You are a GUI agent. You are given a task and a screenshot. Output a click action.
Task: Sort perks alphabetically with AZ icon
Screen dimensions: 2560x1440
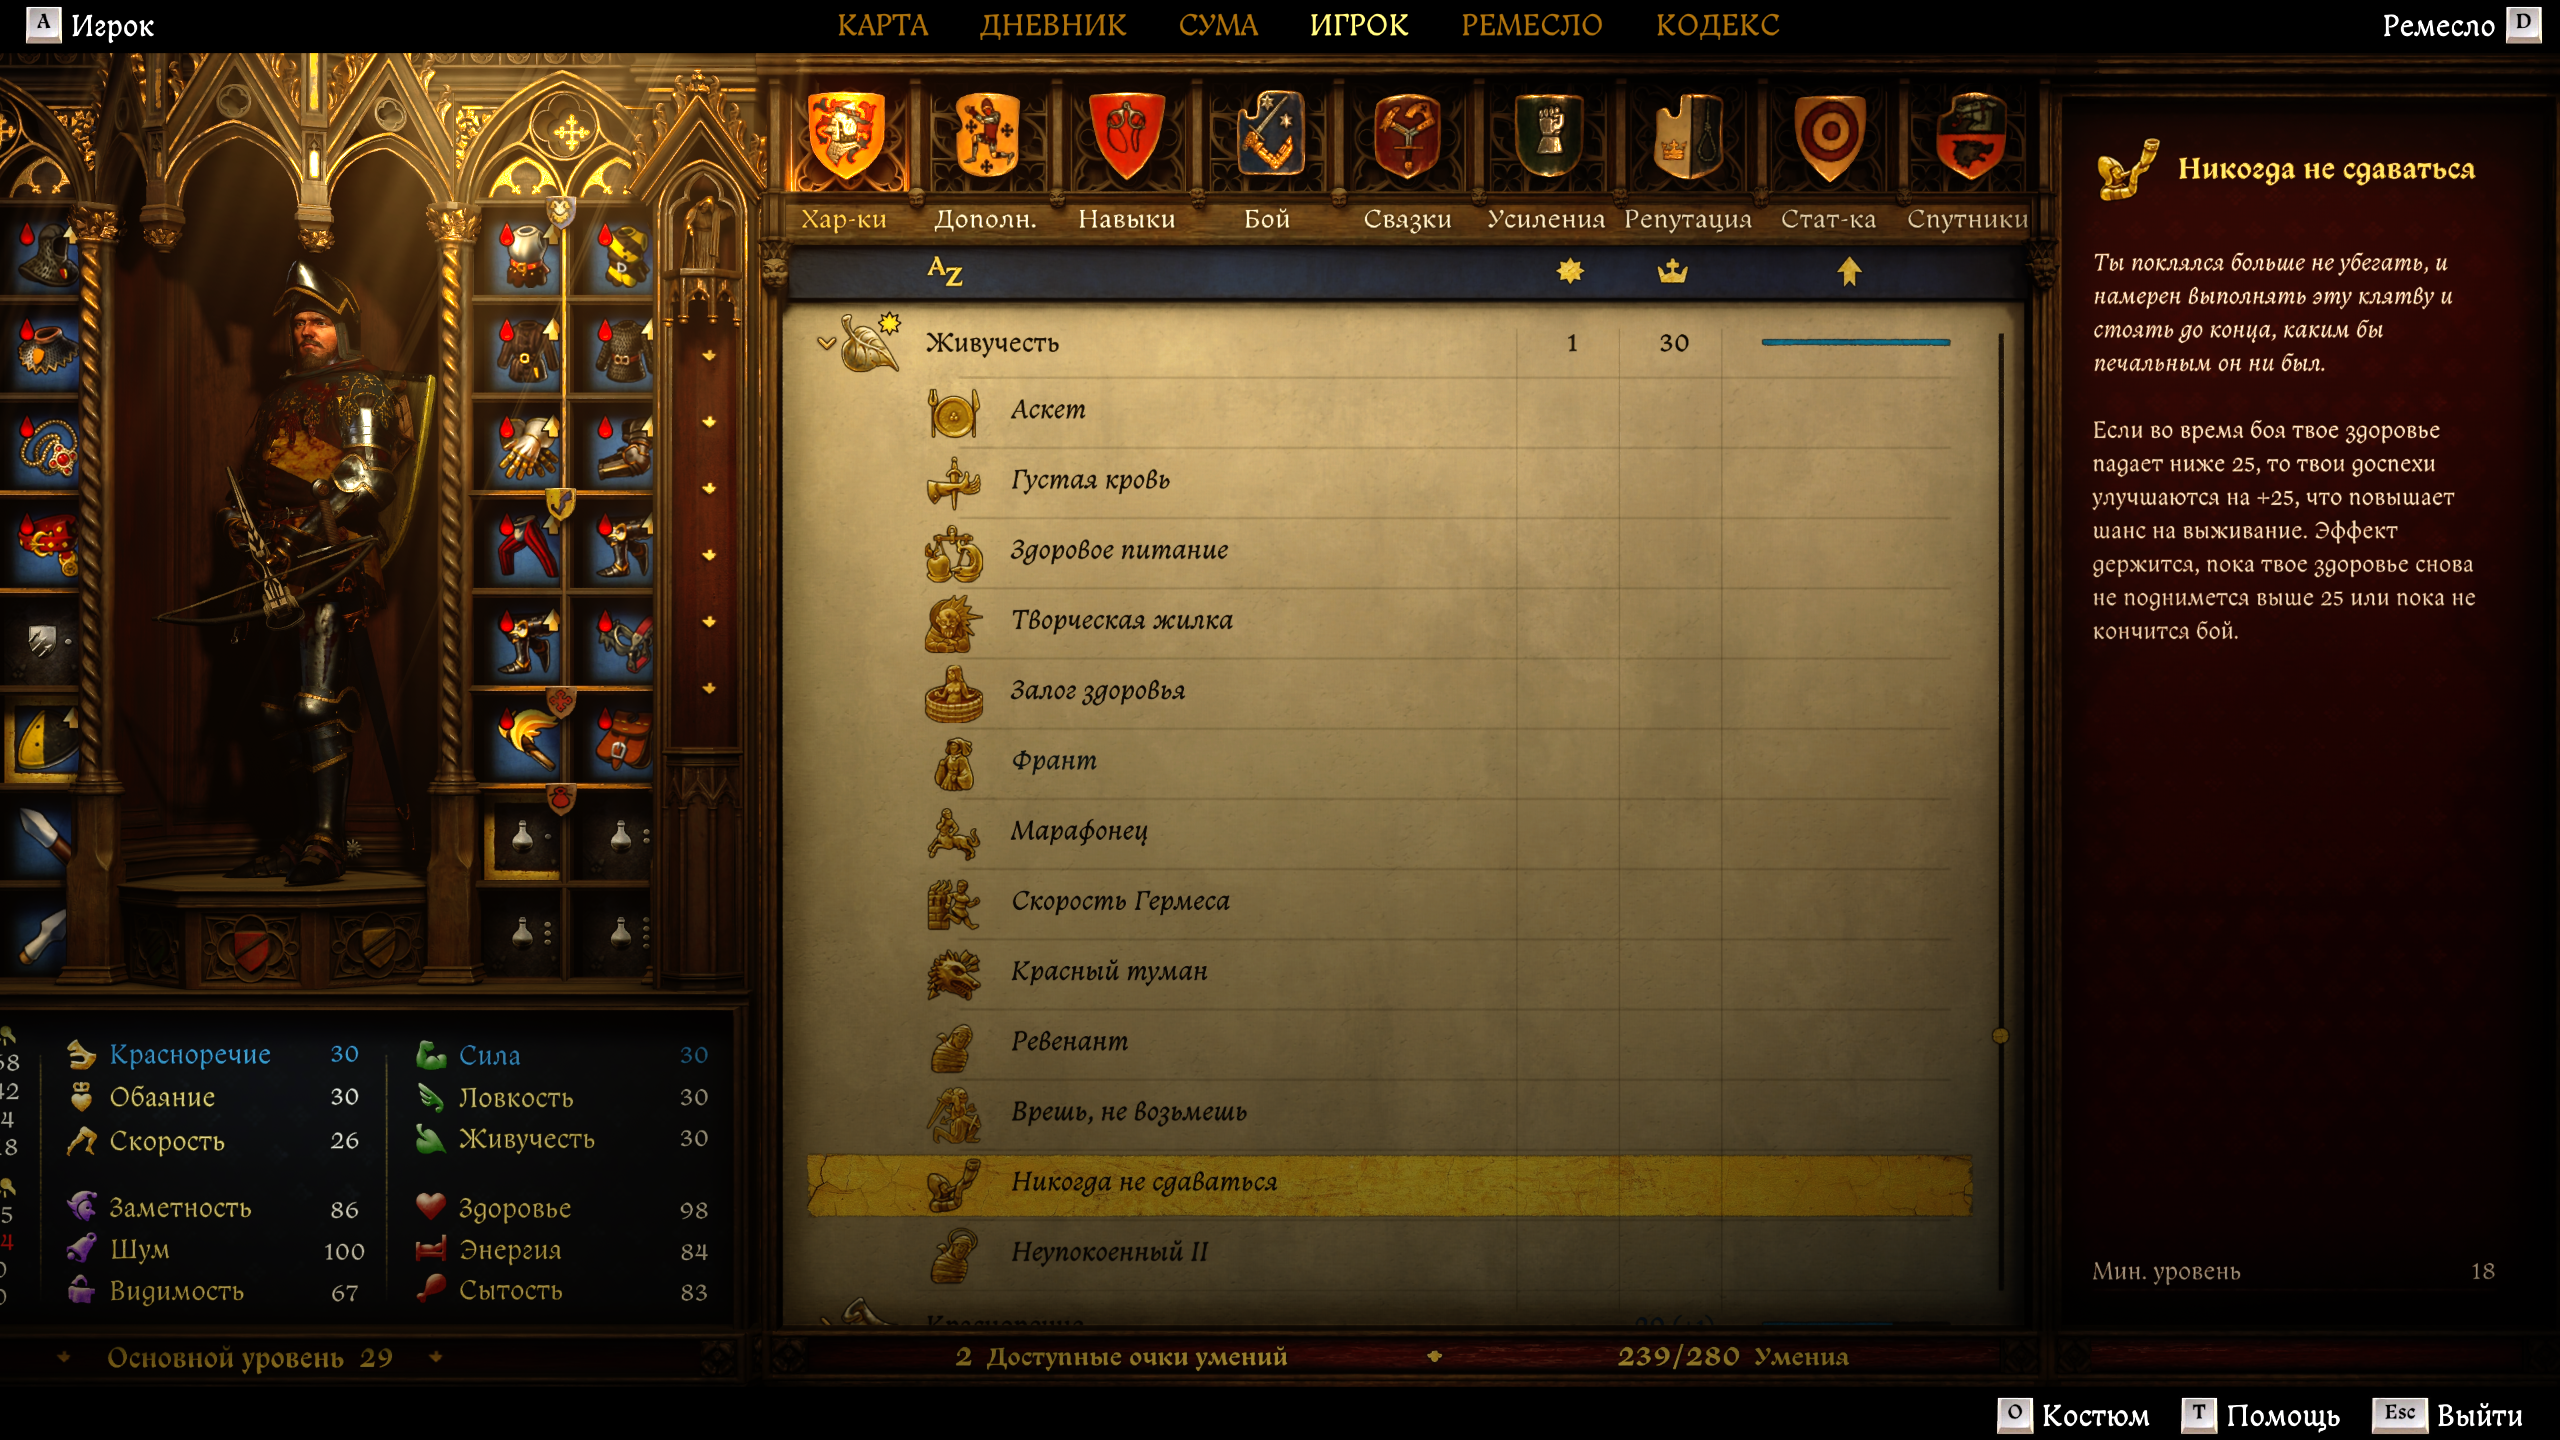point(944,270)
